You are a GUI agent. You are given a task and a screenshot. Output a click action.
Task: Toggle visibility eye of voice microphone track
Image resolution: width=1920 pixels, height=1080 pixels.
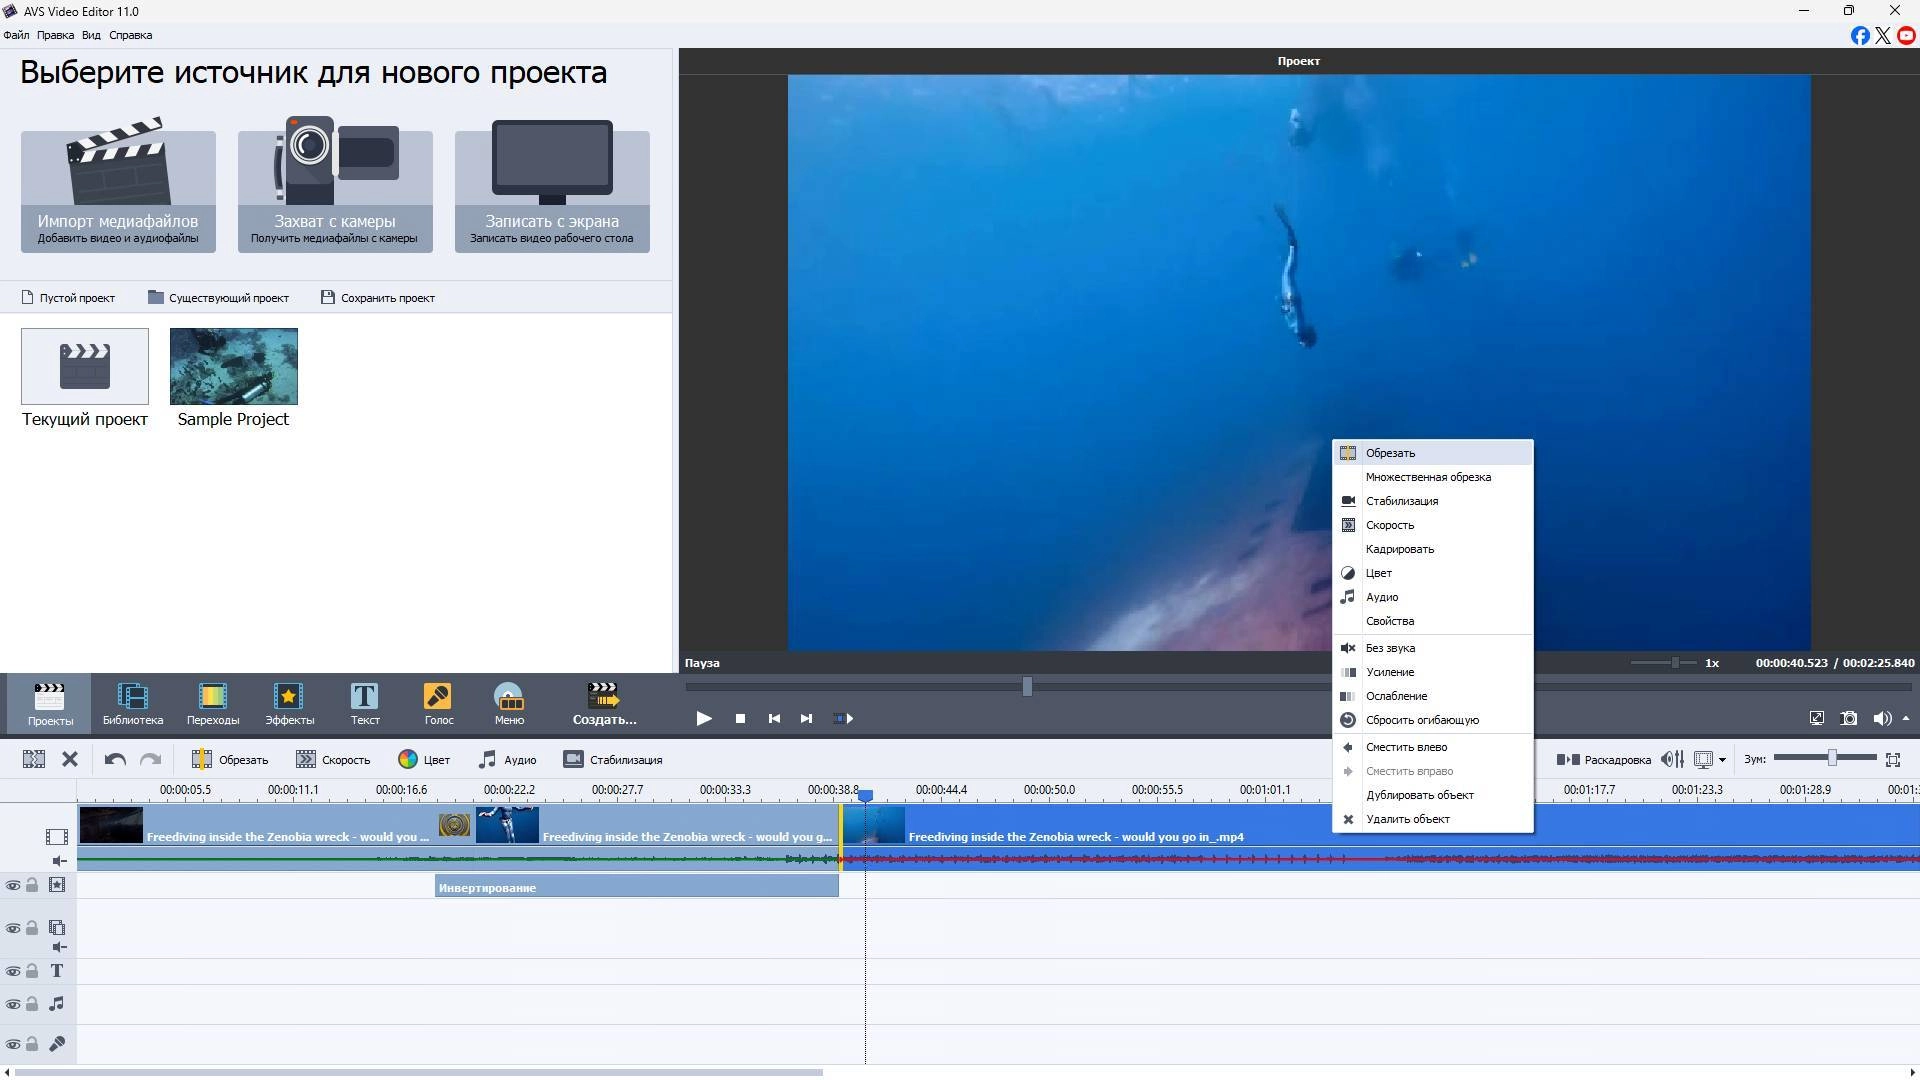point(13,1044)
